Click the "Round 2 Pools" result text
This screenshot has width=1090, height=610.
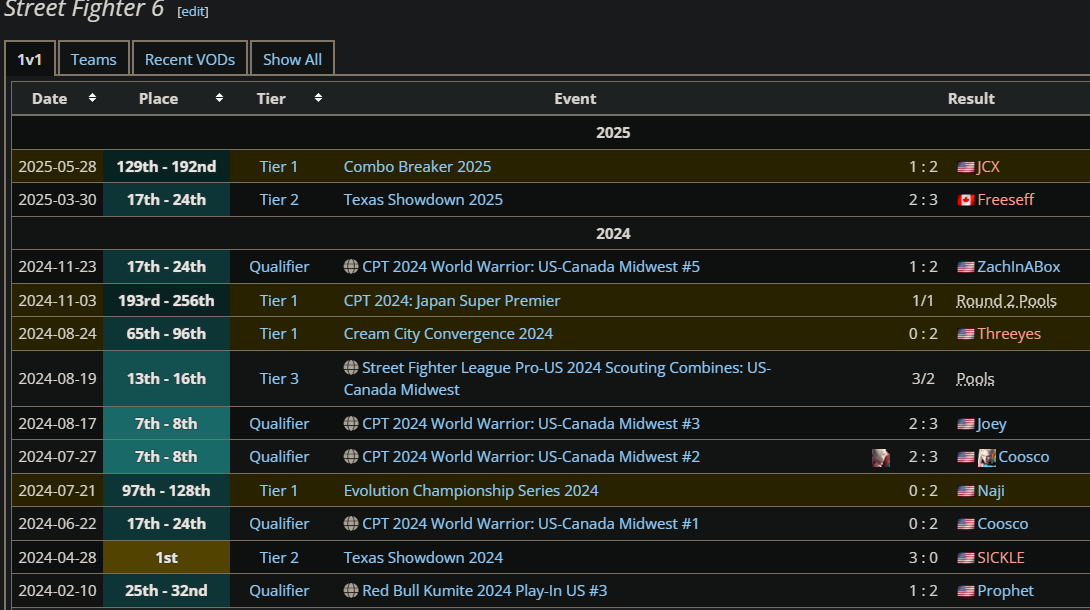click(1007, 301)
